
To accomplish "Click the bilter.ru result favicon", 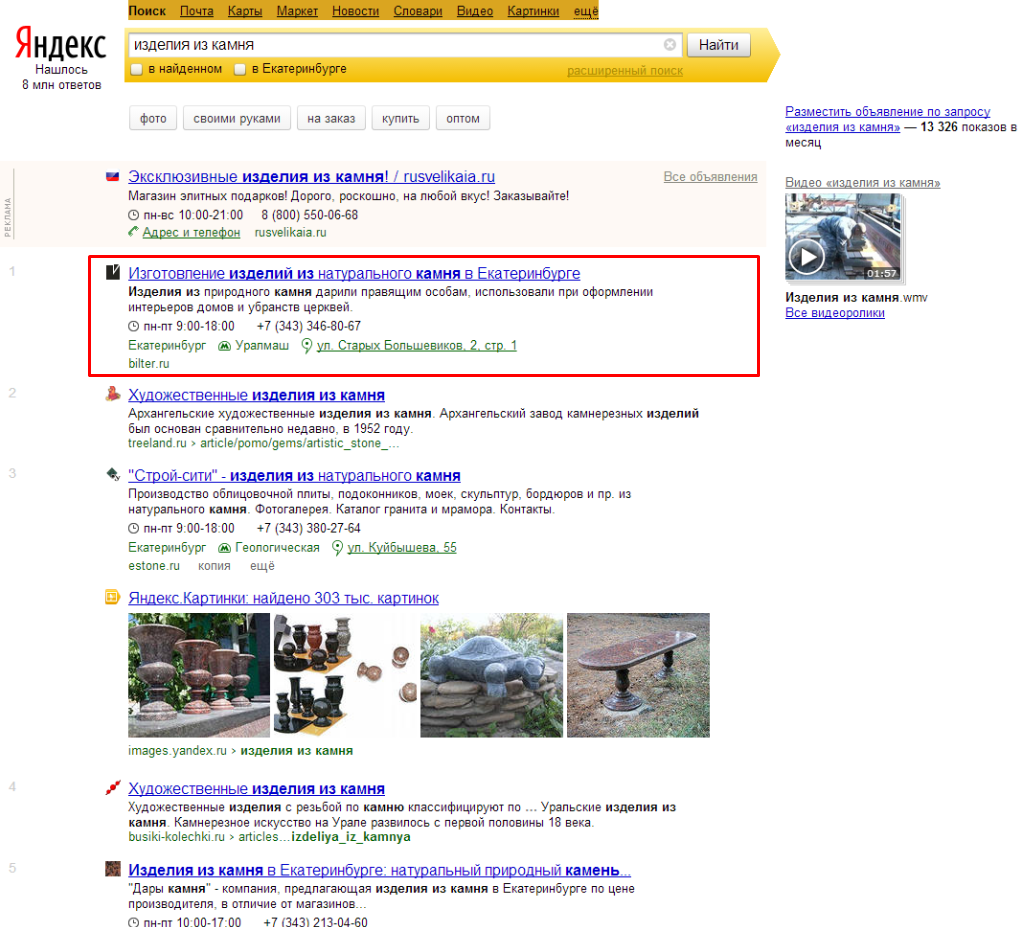I will click(113, 271).
